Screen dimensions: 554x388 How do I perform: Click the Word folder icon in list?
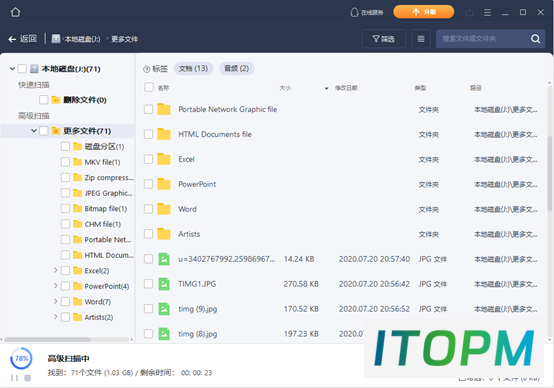click(164, 209)
